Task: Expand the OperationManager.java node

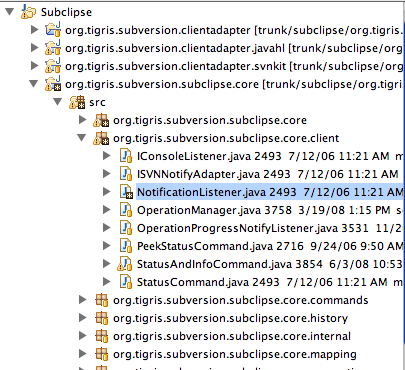Action: point(106,210)
